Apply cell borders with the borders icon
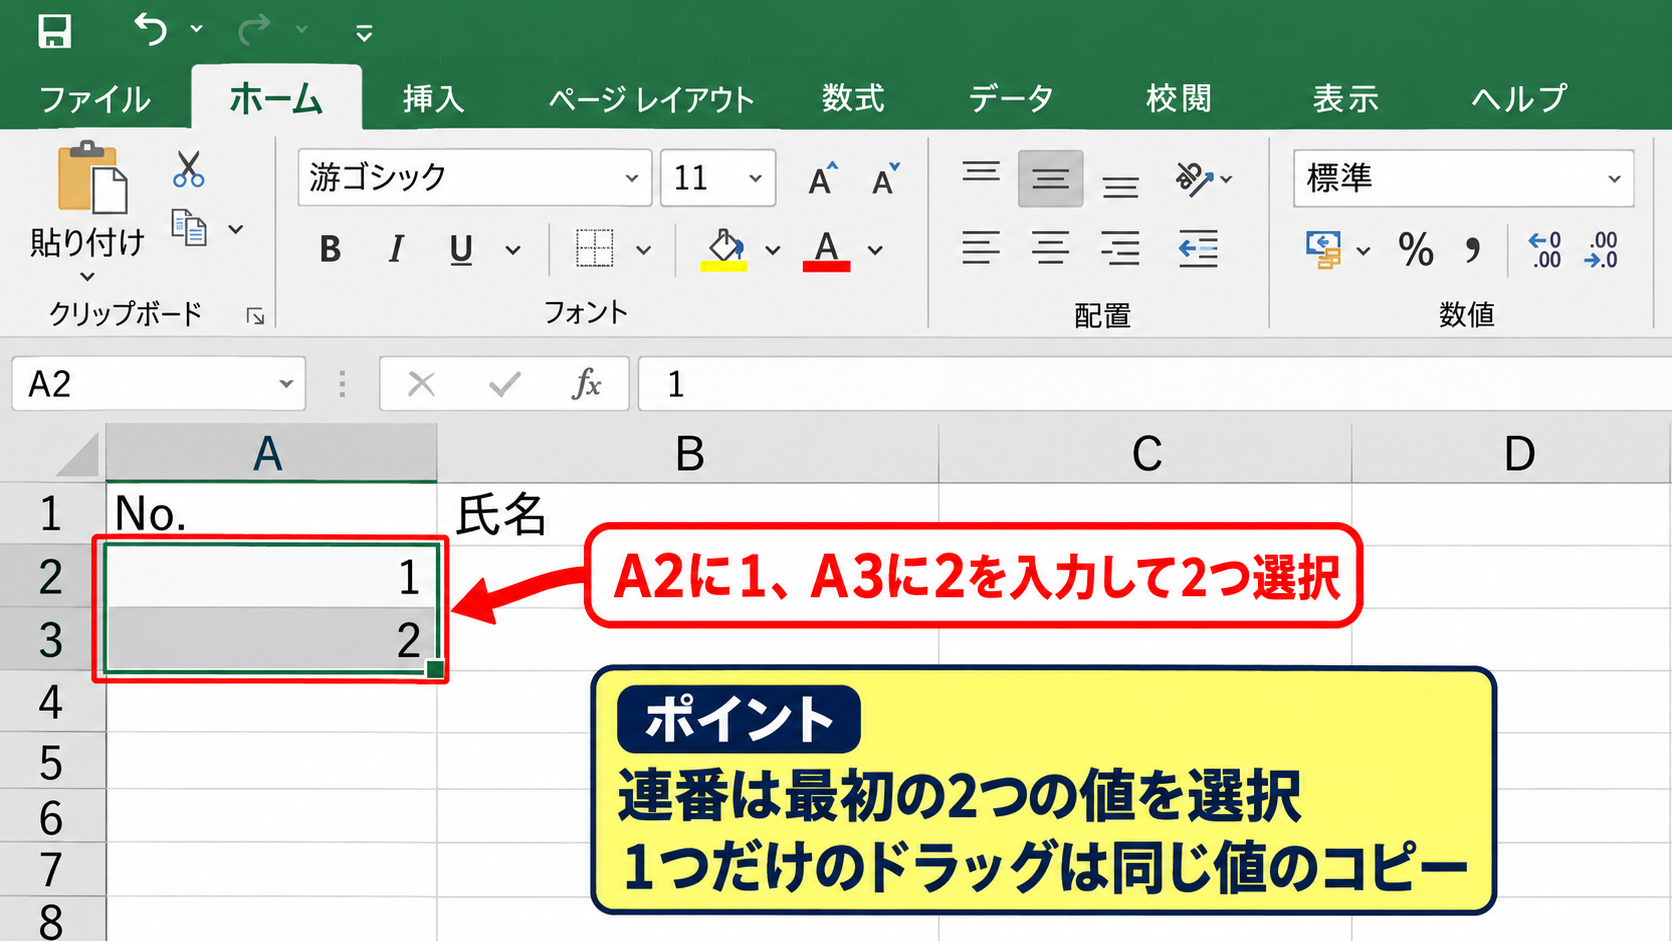The image size is (1672, 941). [x=594, y=248]
